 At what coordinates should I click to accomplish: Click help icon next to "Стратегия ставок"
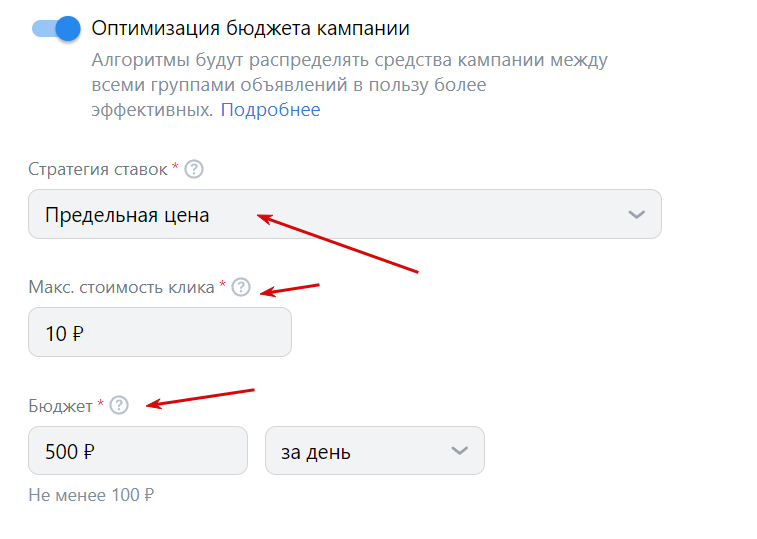pos(195,169)
